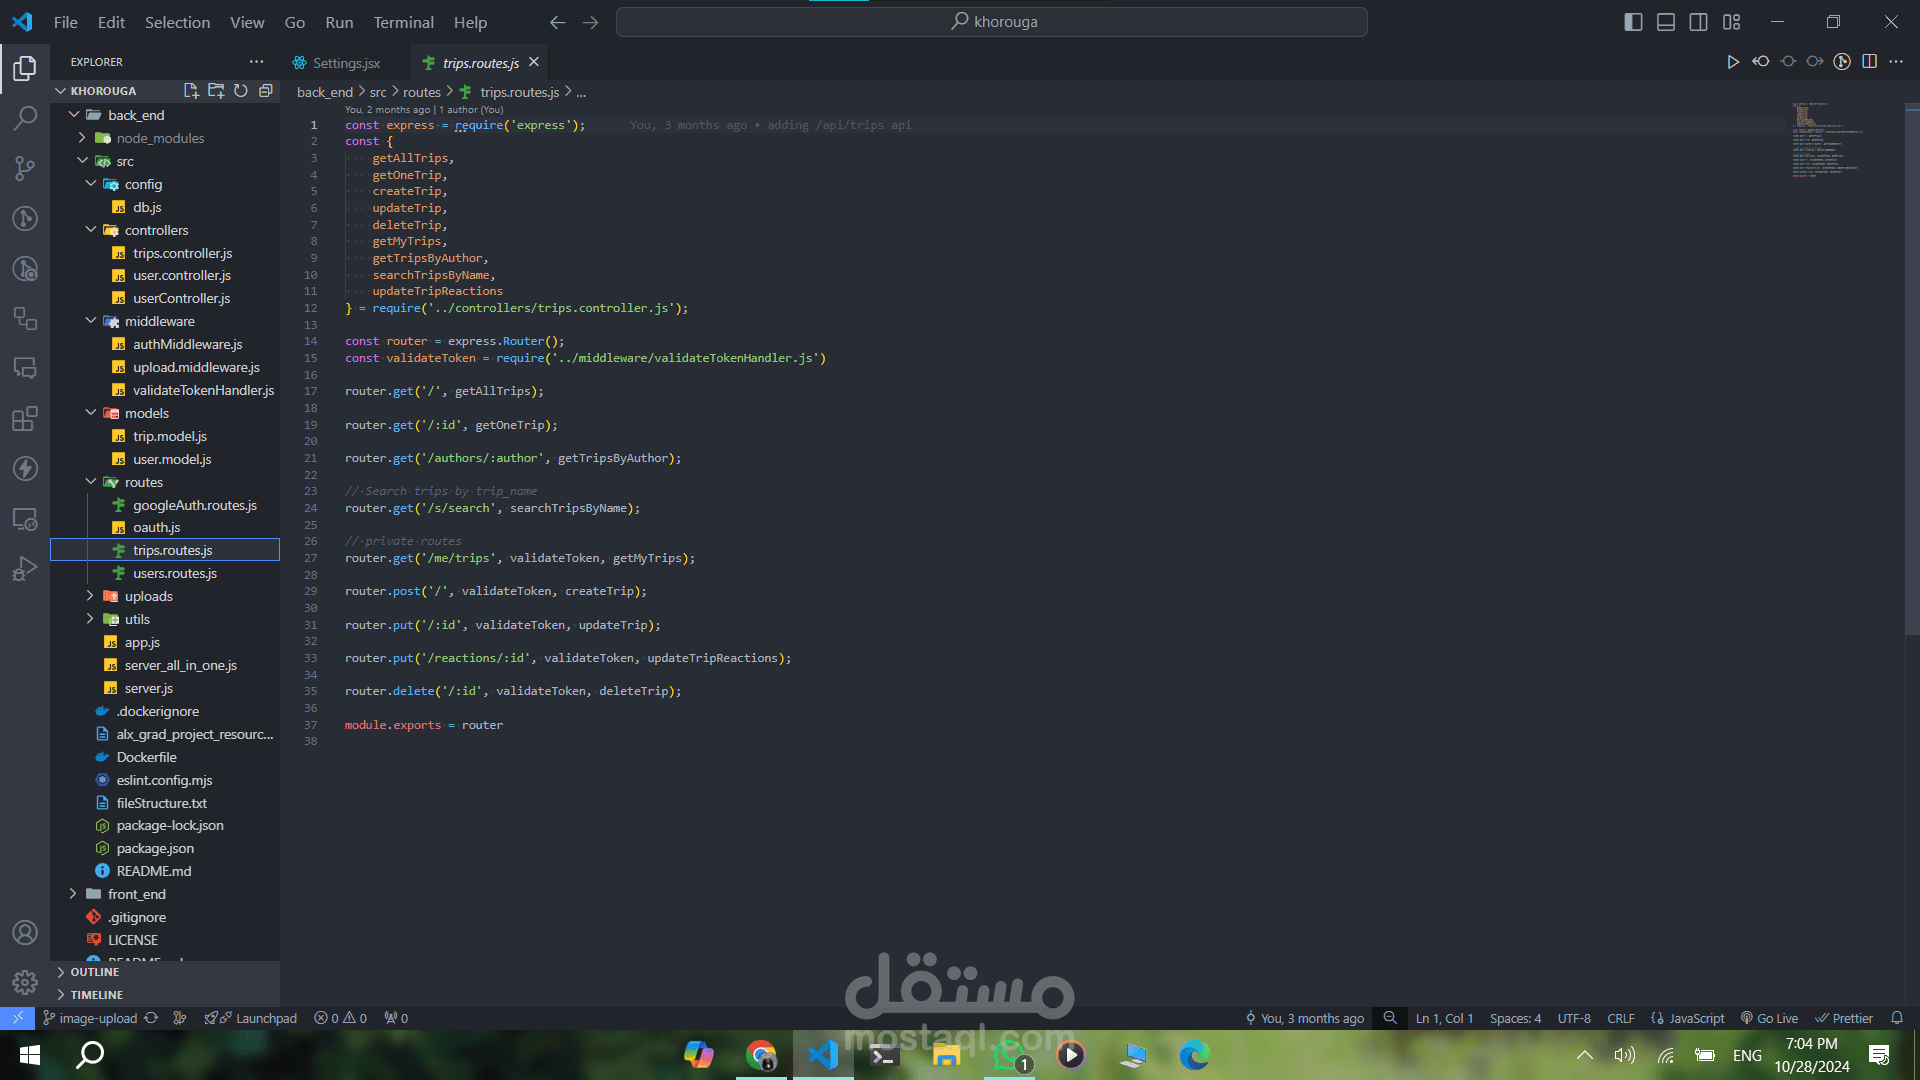Expand the front_end folder
The image size is (1920, 1080).
tap(137, 894)
